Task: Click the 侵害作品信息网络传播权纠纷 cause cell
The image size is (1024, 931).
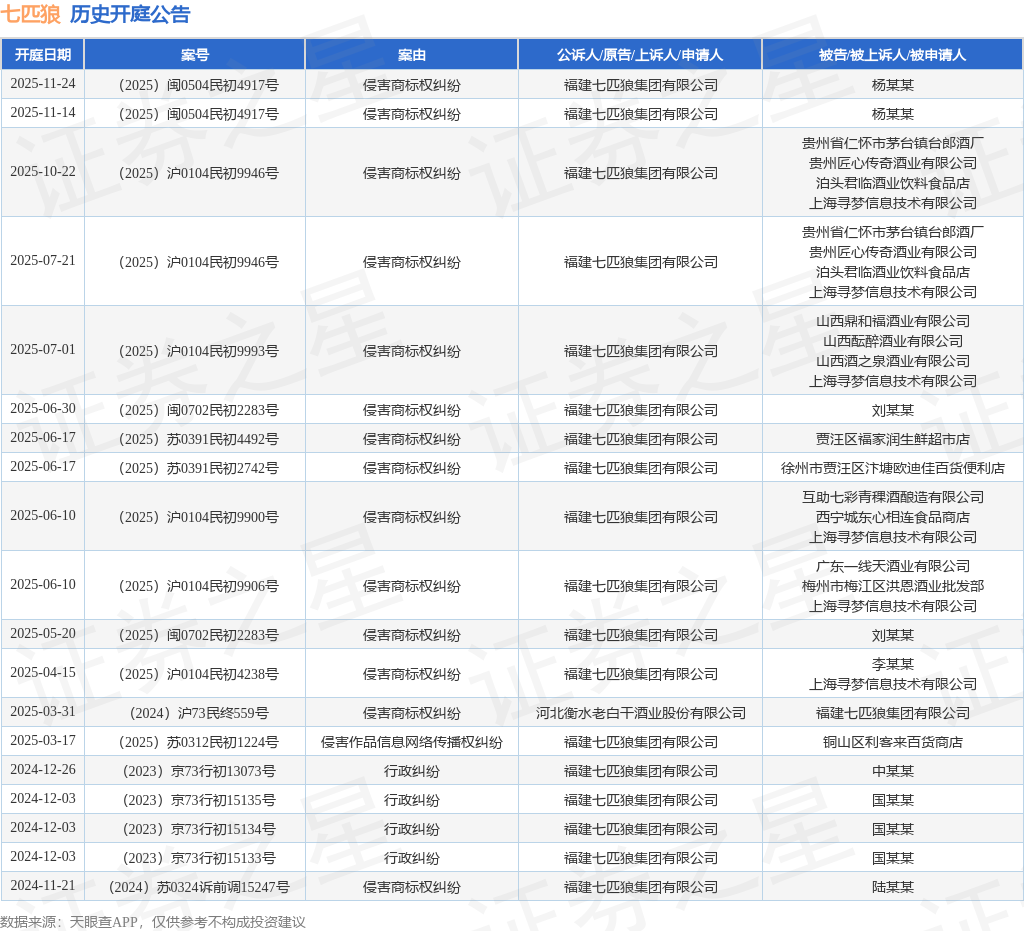Action: coord(411,742)
